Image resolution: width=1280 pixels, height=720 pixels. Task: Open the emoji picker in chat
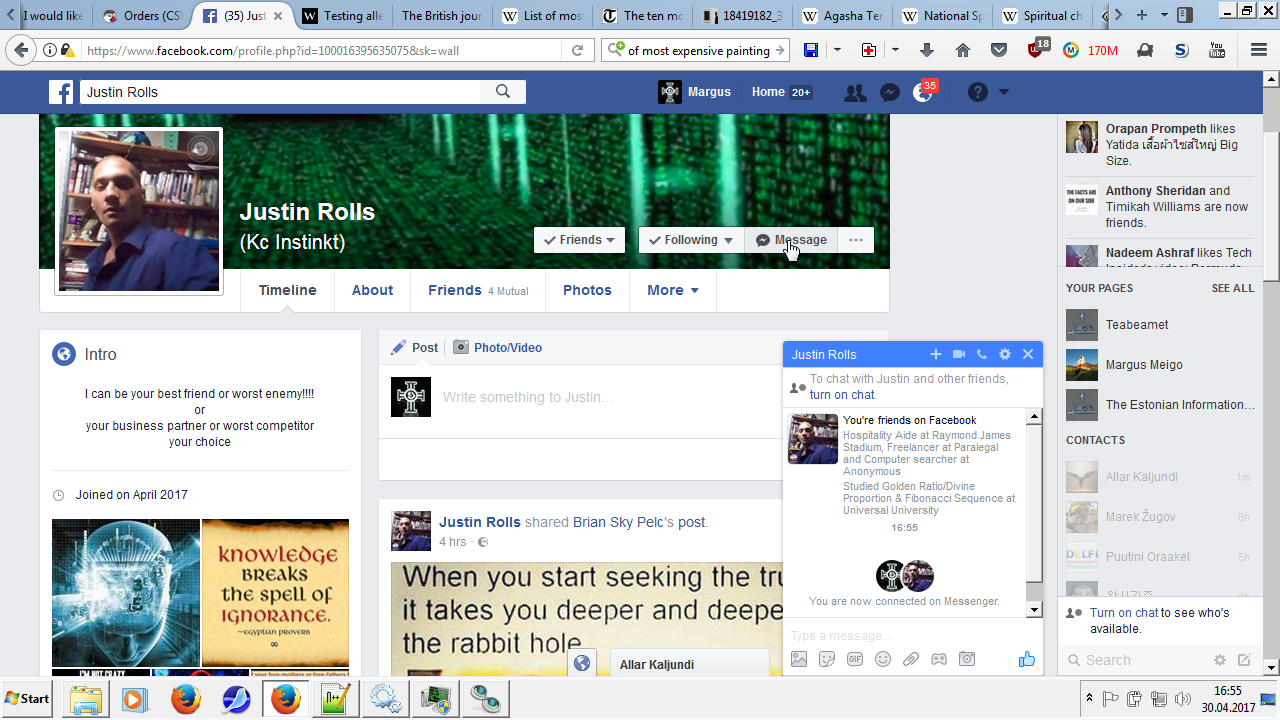tap(883, 659)
